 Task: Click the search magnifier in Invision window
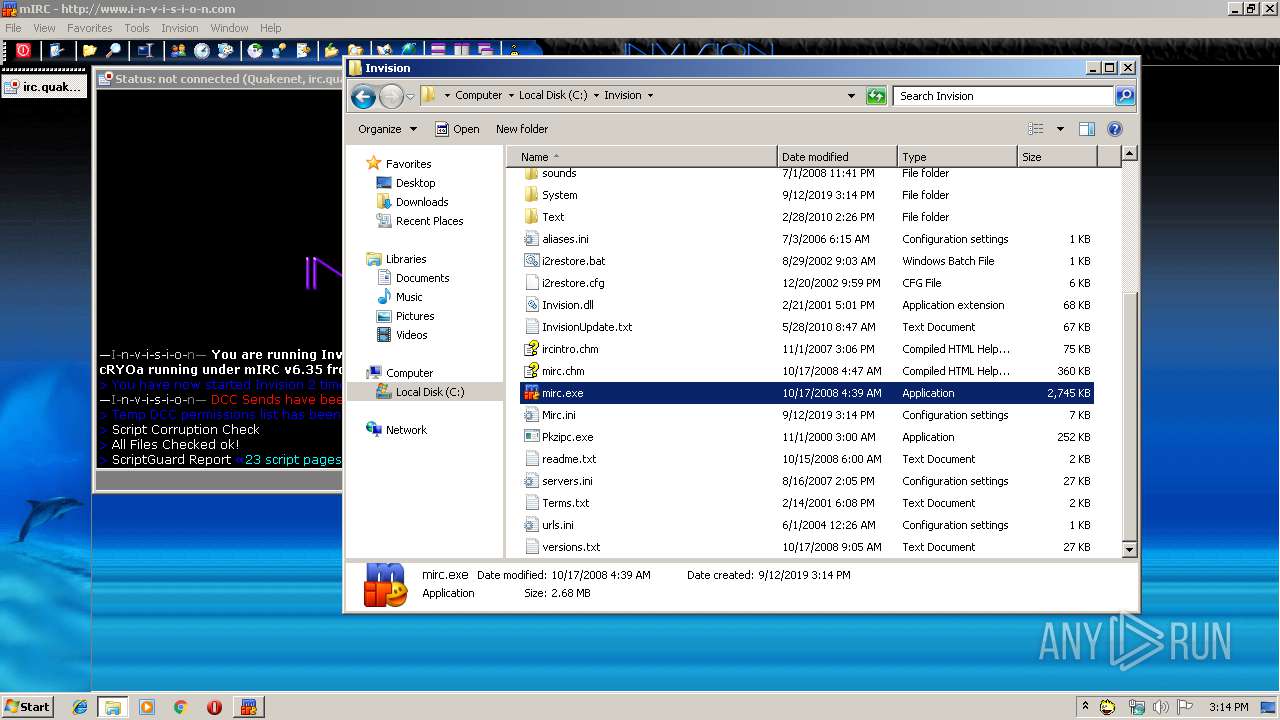1125,96
